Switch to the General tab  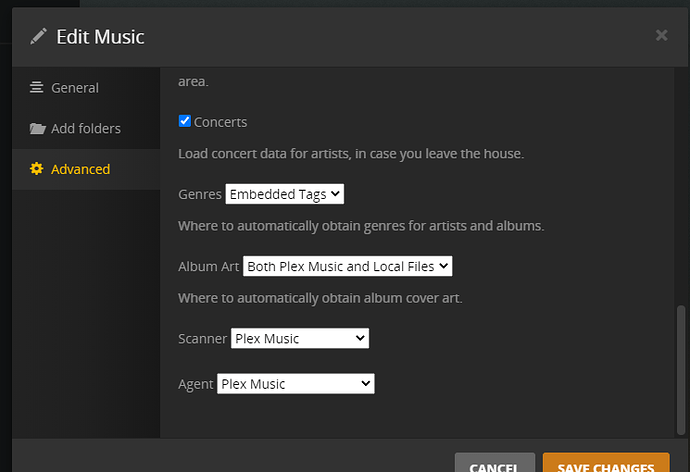(75, 88)
